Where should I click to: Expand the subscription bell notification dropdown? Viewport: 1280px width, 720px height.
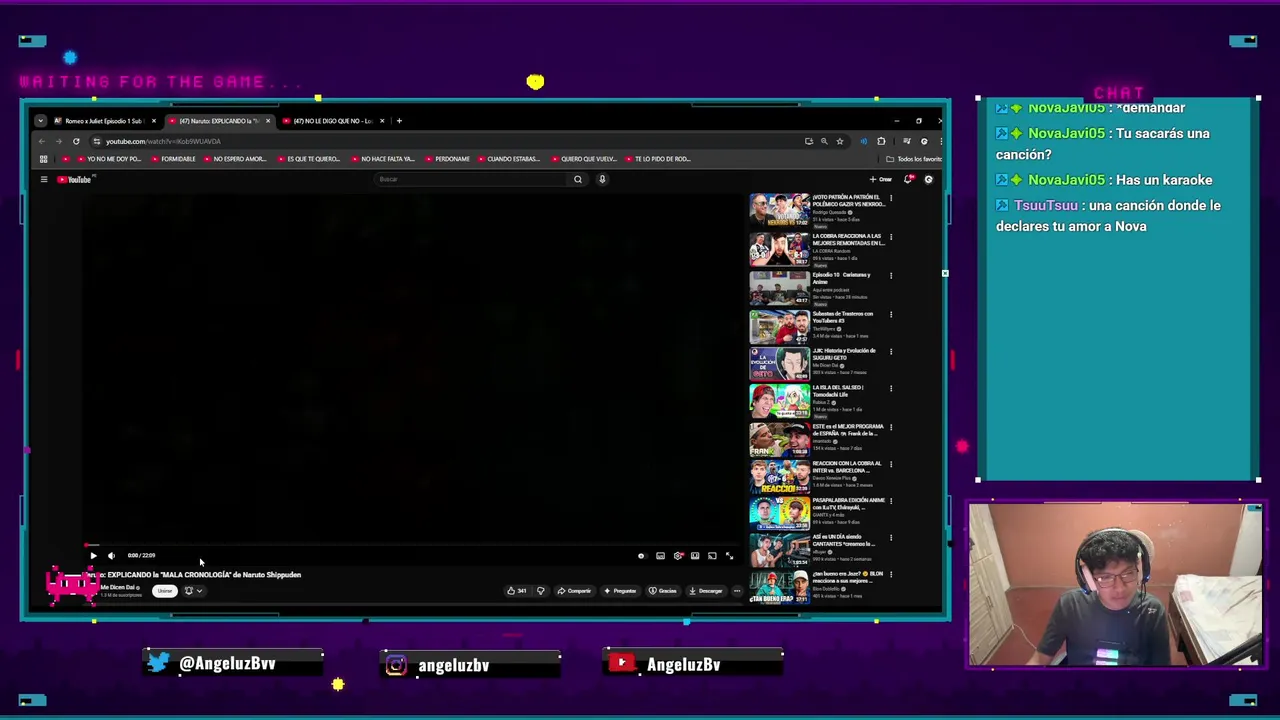(x=193, y=591)
